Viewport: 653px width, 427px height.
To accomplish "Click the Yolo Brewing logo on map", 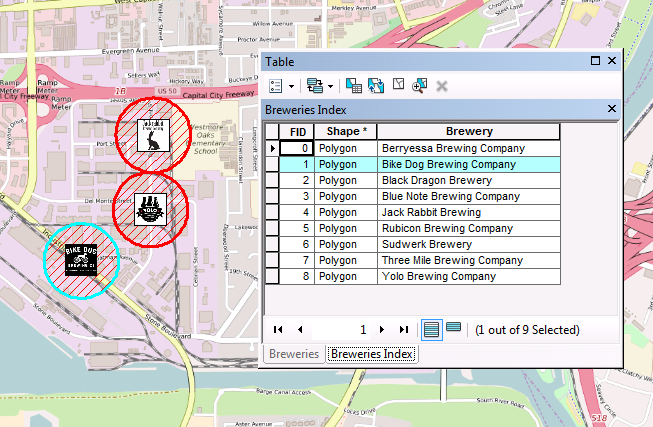I will (150, 209).
